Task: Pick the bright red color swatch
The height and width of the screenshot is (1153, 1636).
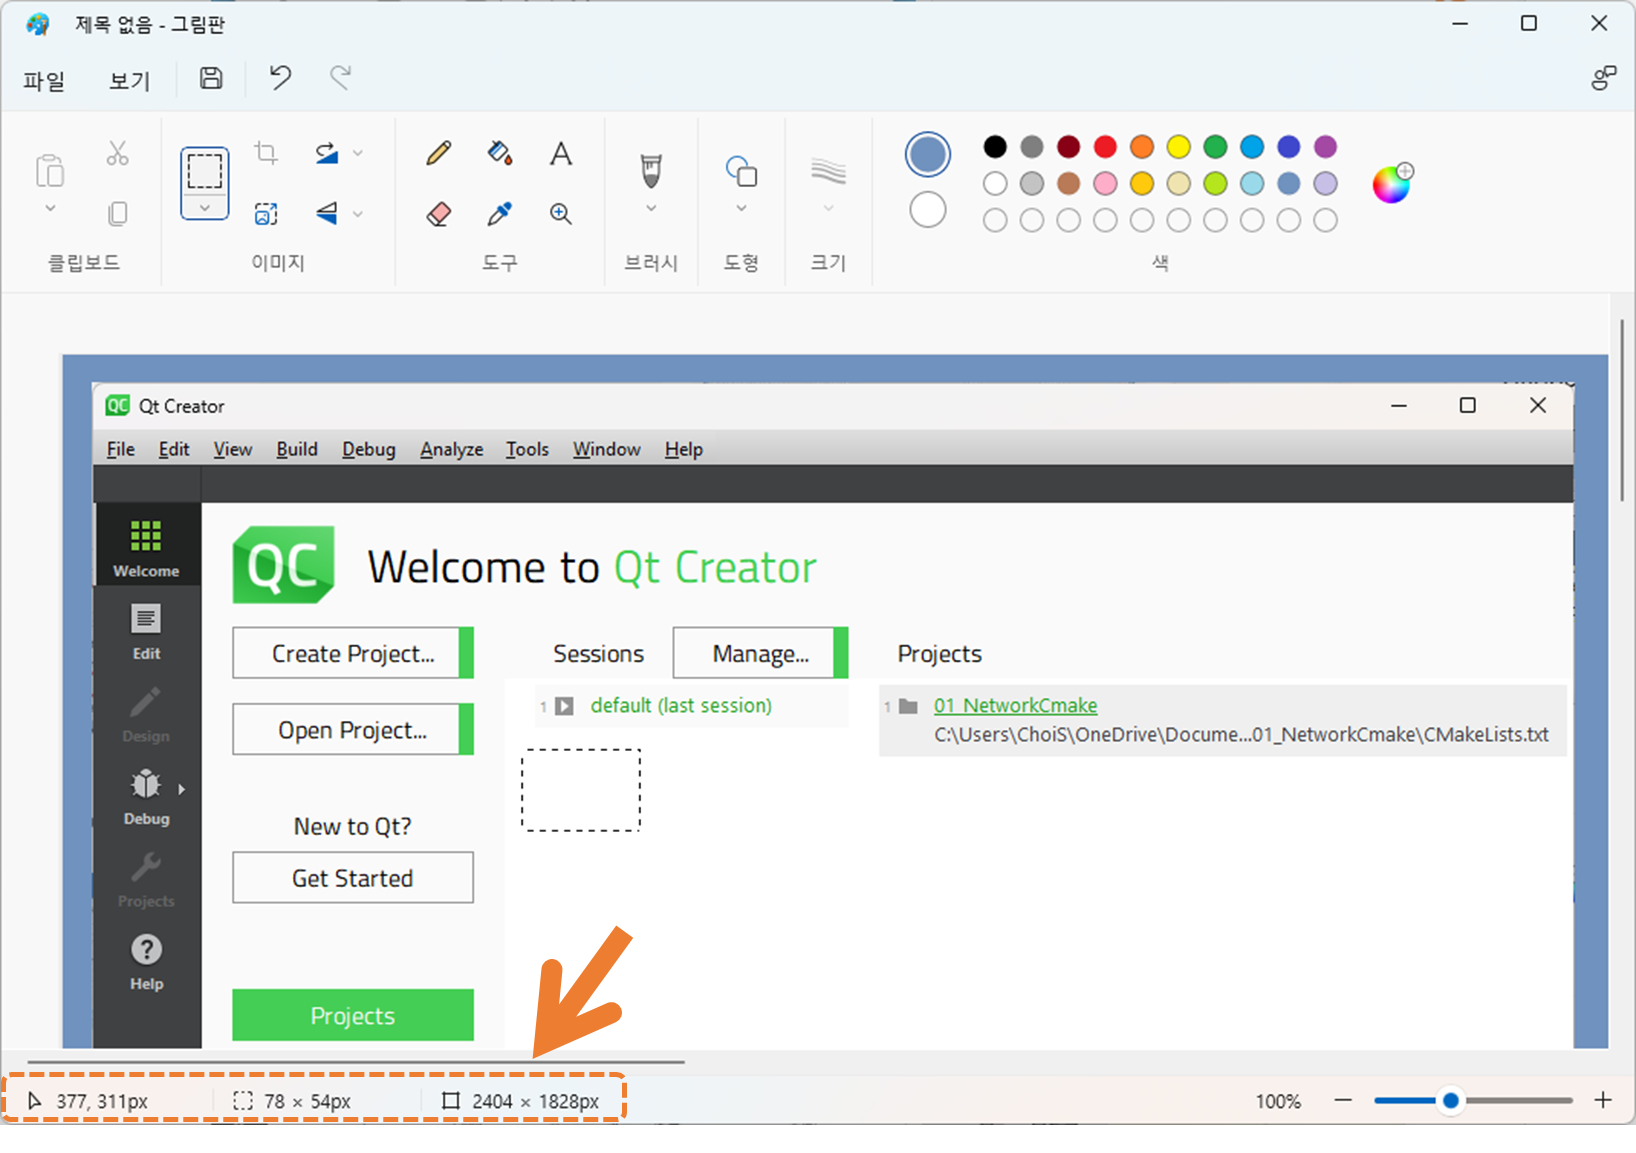Action: (x=1105, y=147)
